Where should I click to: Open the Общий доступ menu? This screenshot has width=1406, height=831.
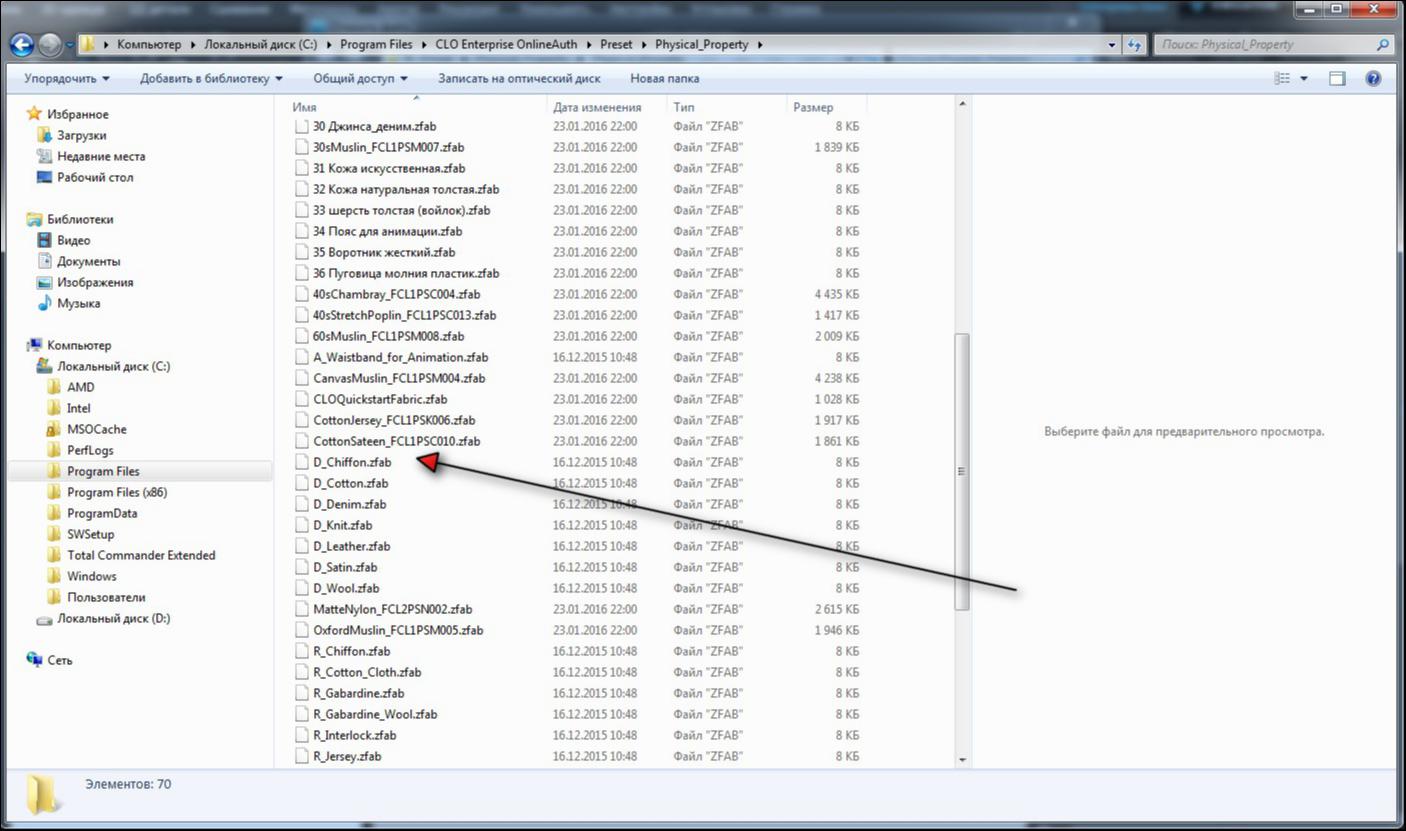click(x=360, y=78)
